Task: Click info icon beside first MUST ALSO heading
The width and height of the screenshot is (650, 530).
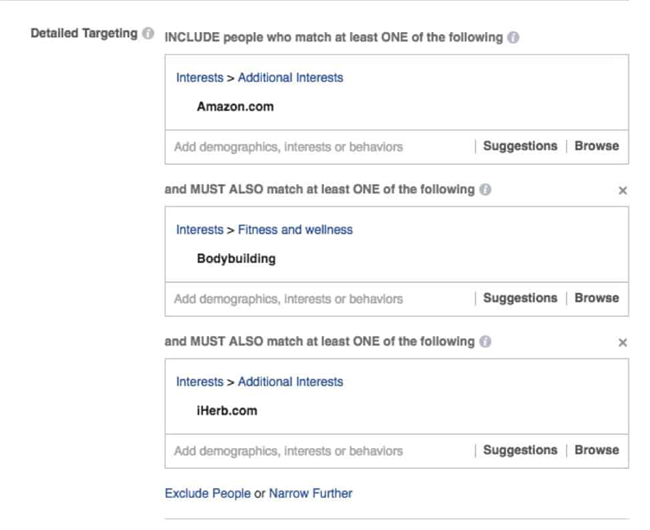Action: click(485, 189)
